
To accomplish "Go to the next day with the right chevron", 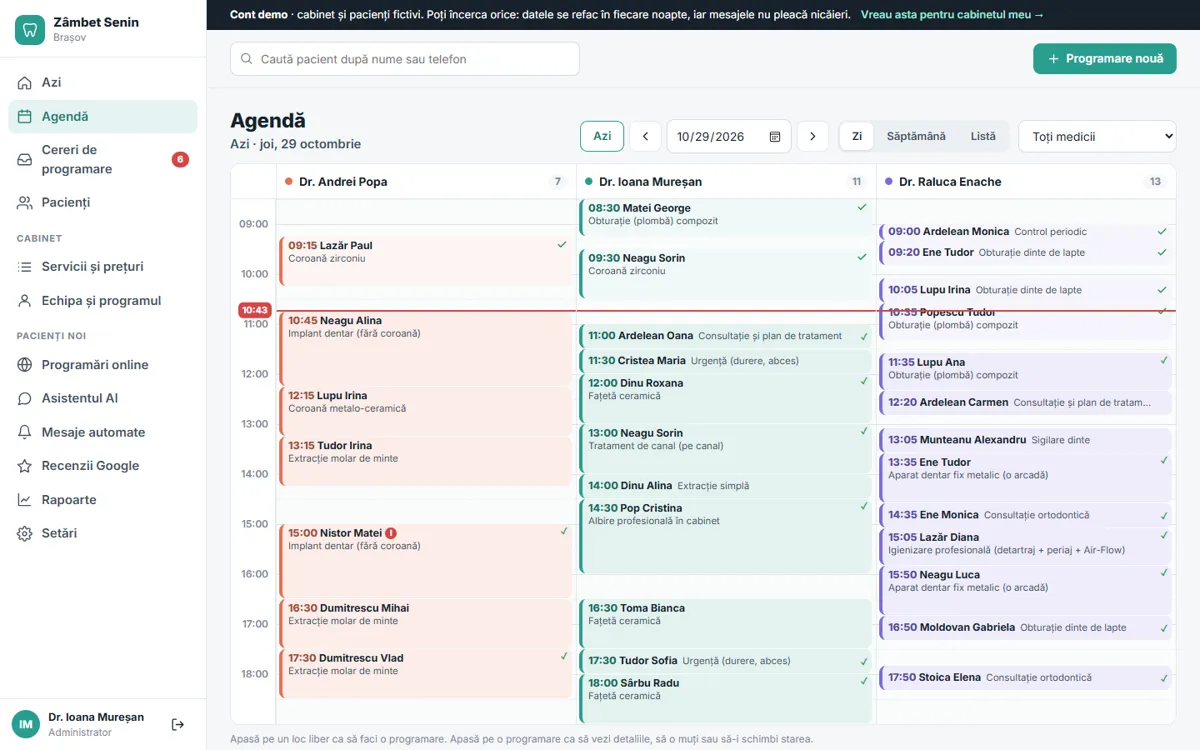I will 812,137.
